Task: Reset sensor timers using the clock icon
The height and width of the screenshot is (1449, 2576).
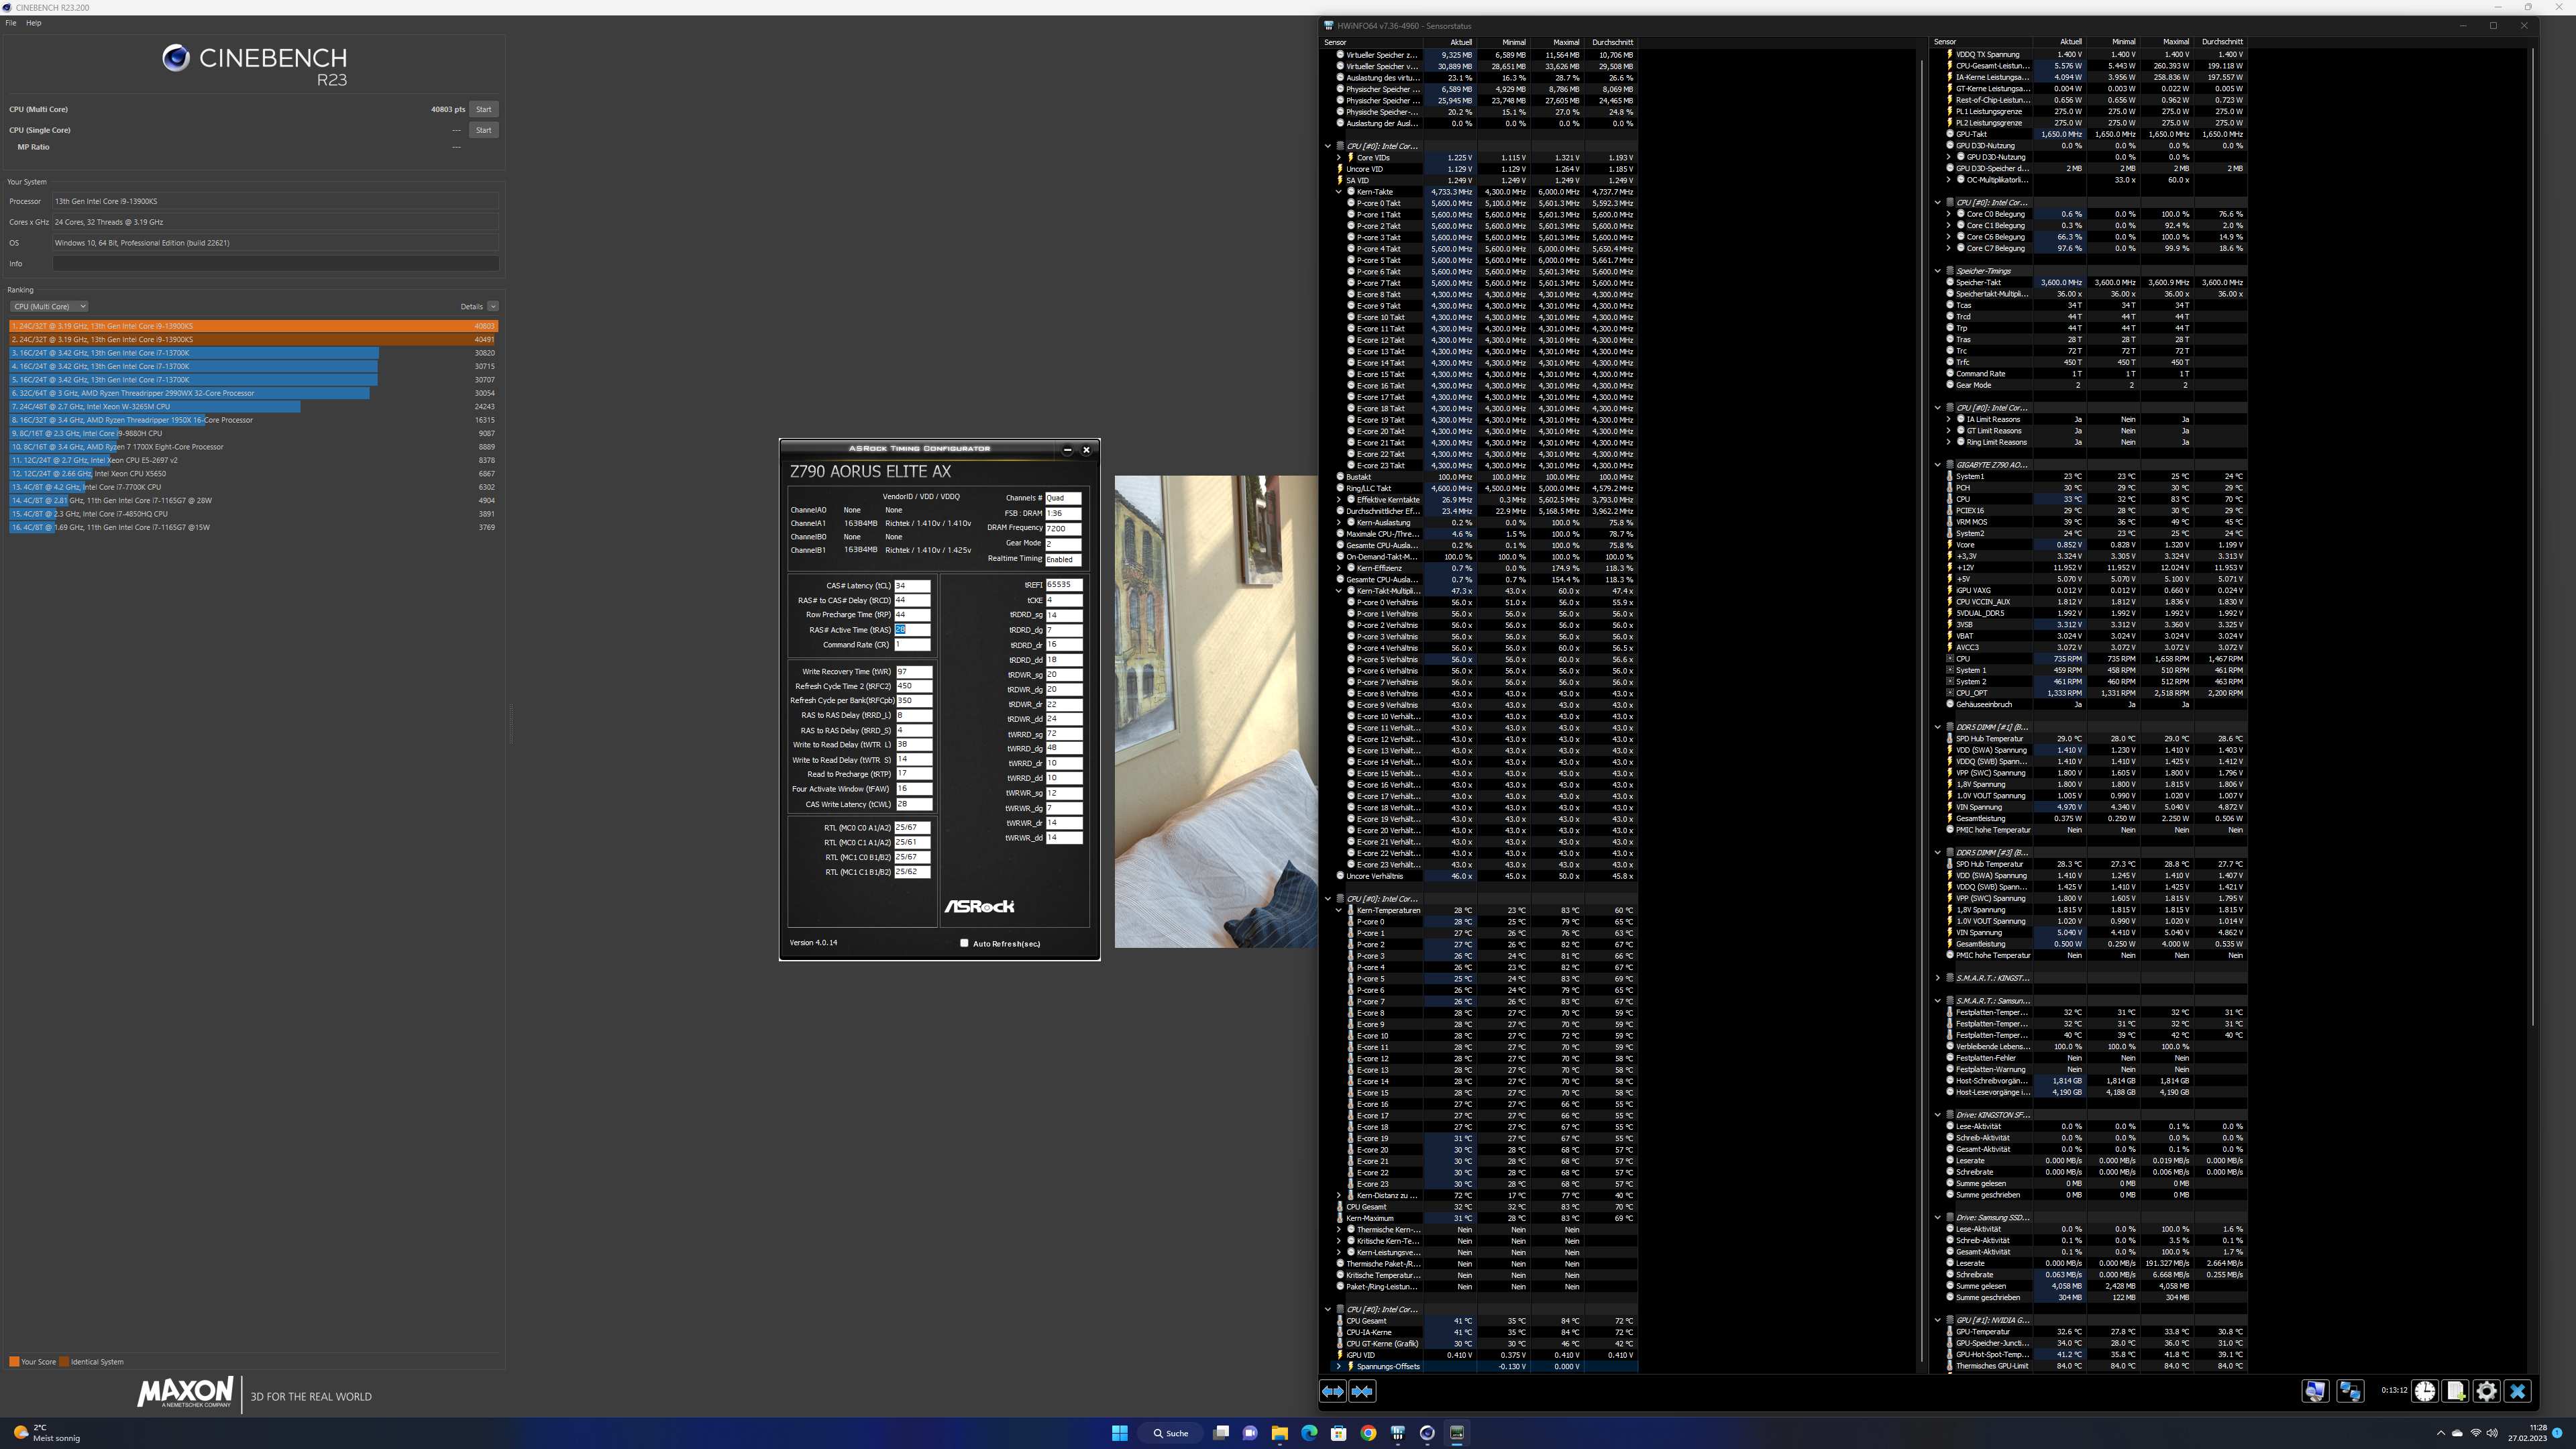Action: pyautogui.click(x=2424, y=1391)
